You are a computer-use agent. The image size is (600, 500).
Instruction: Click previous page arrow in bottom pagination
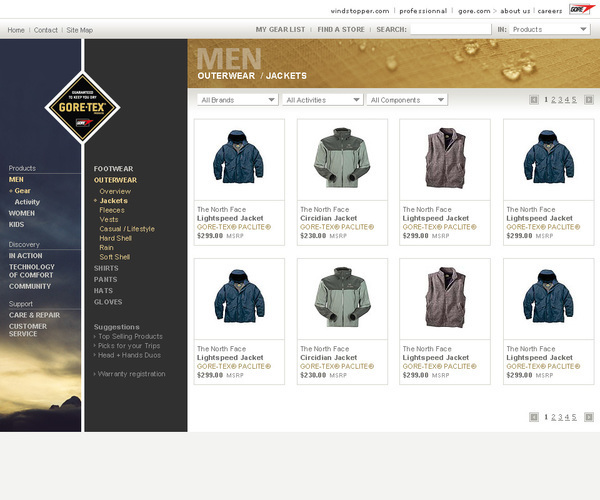[534, 417]
